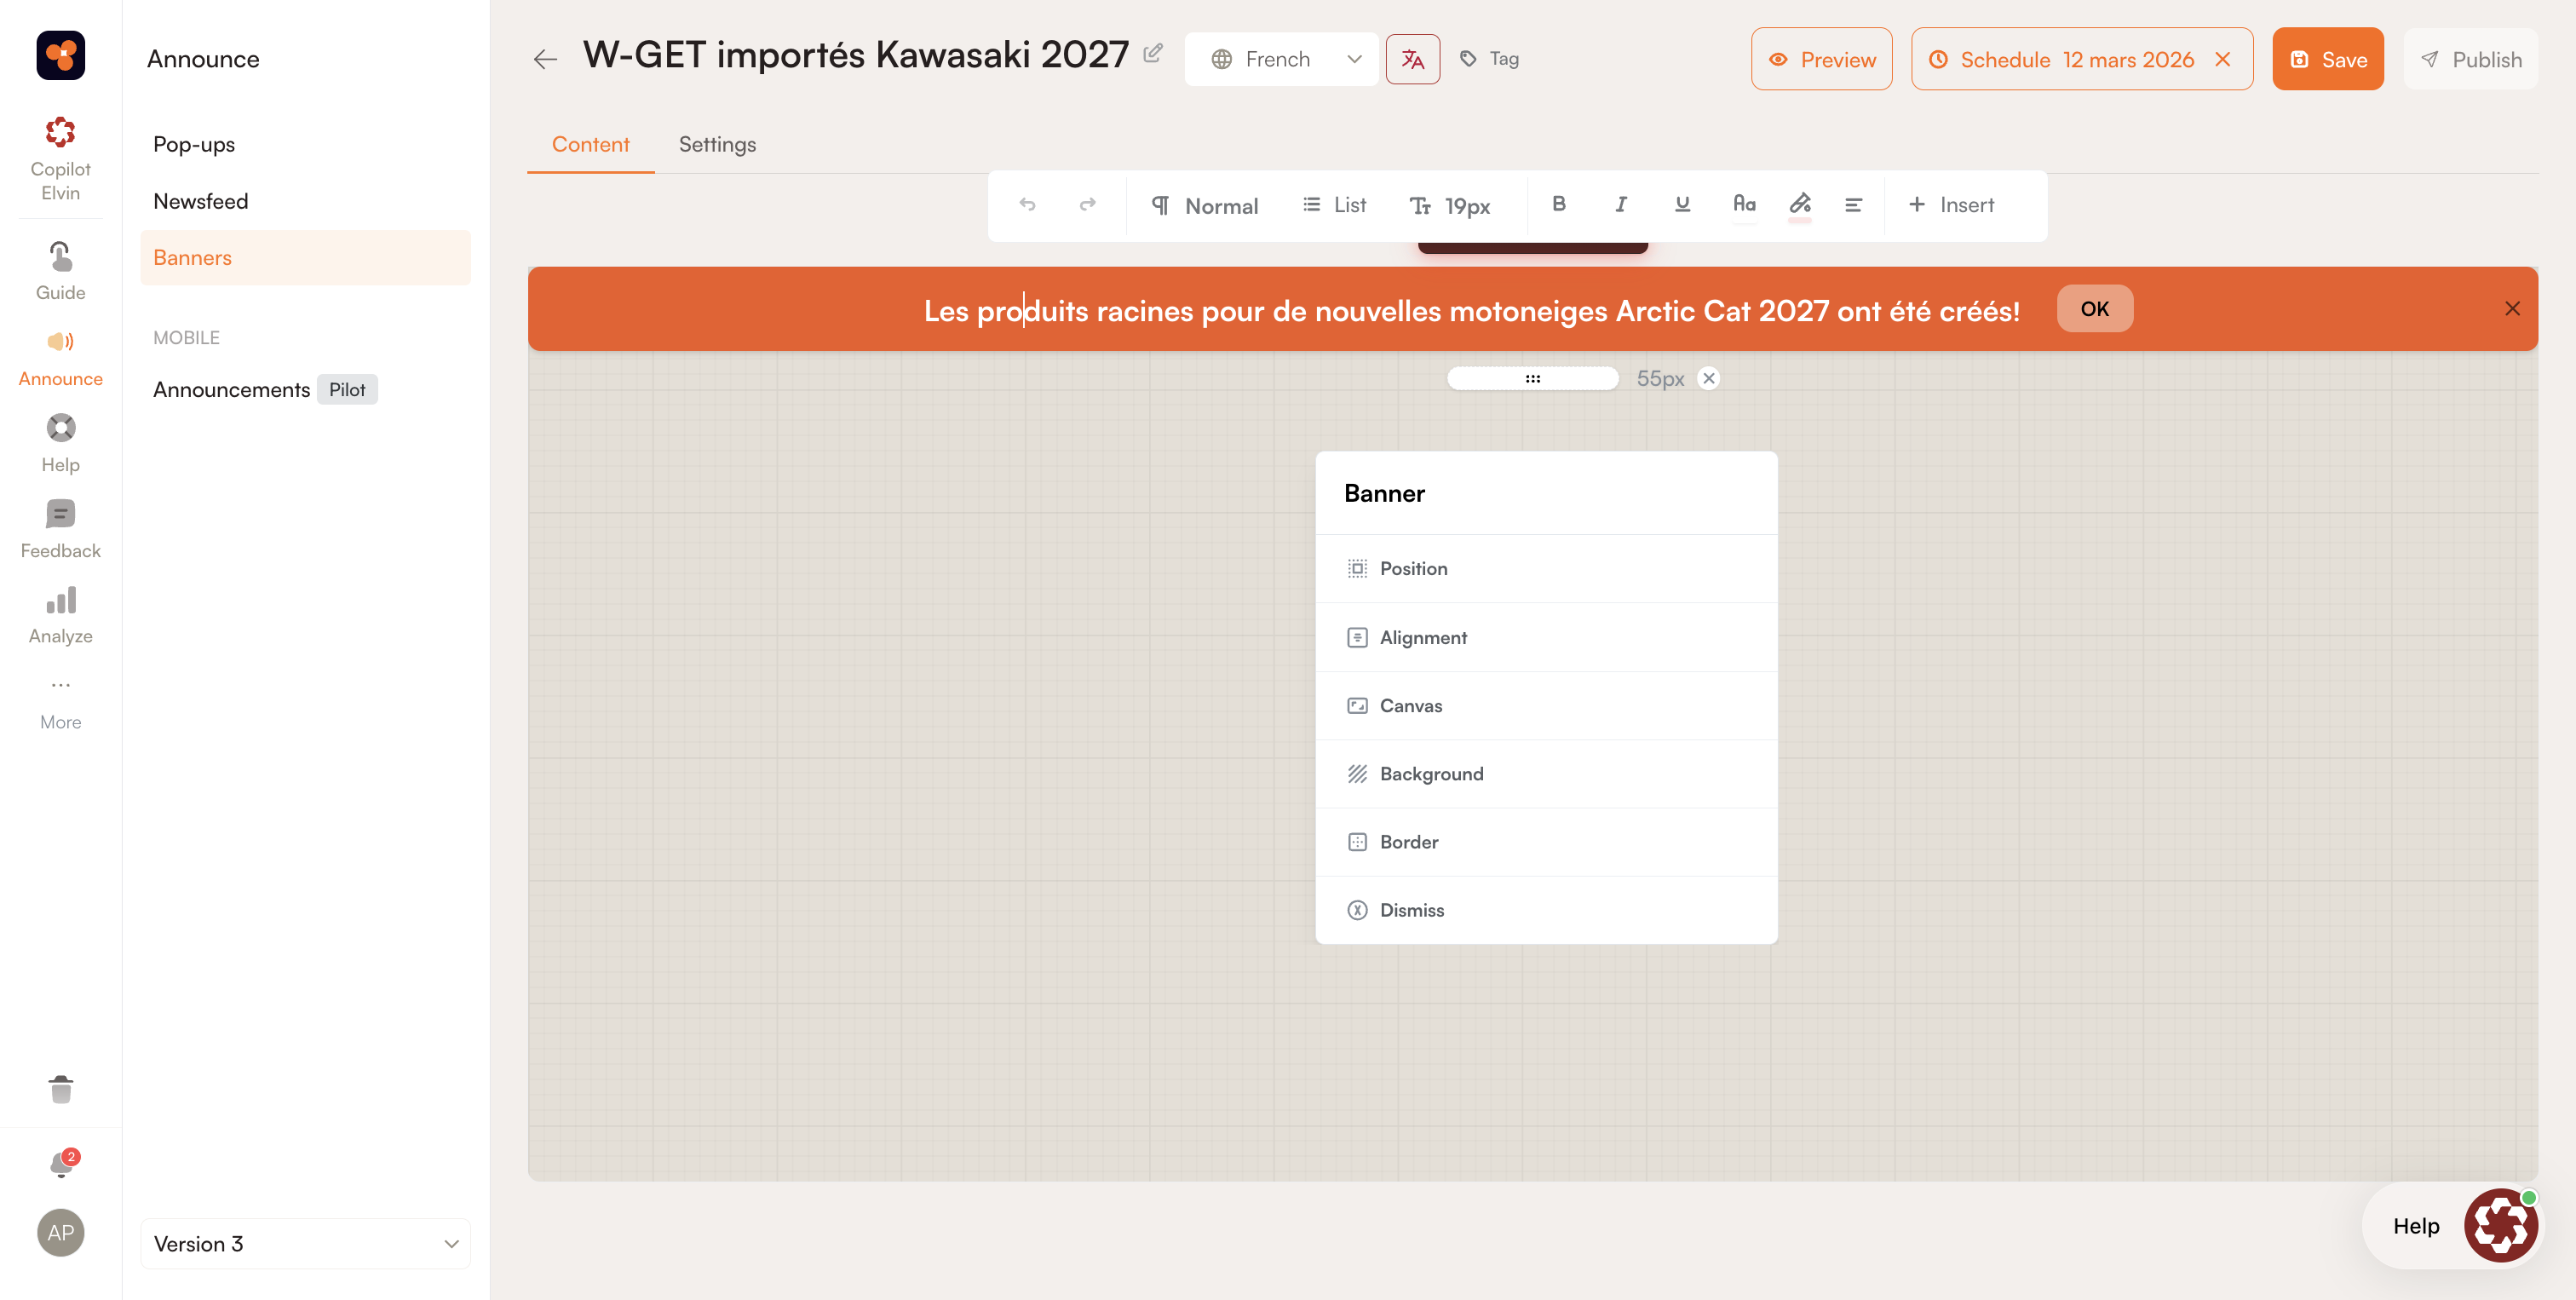Toggle italic formatting
Screen dimensions: 2576x1300
click(x=1621, y=204)
